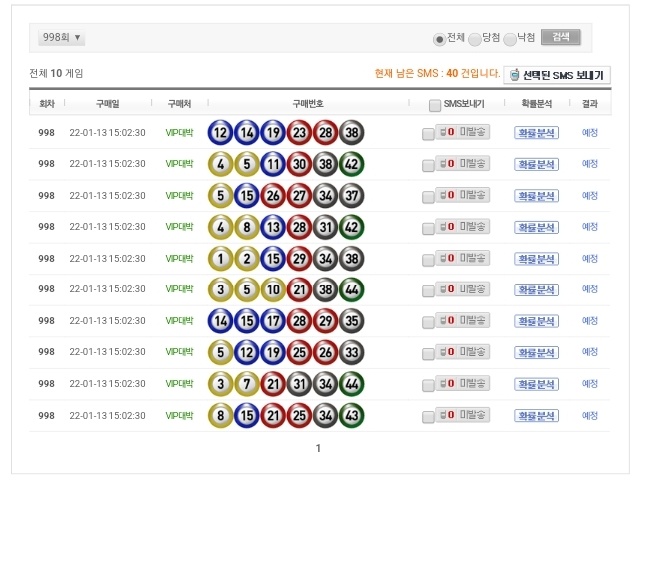Image resolution: width=670 pixels, height=570 pixels.
Task: Go to page 1 in pagination
Action: point(319,448)
